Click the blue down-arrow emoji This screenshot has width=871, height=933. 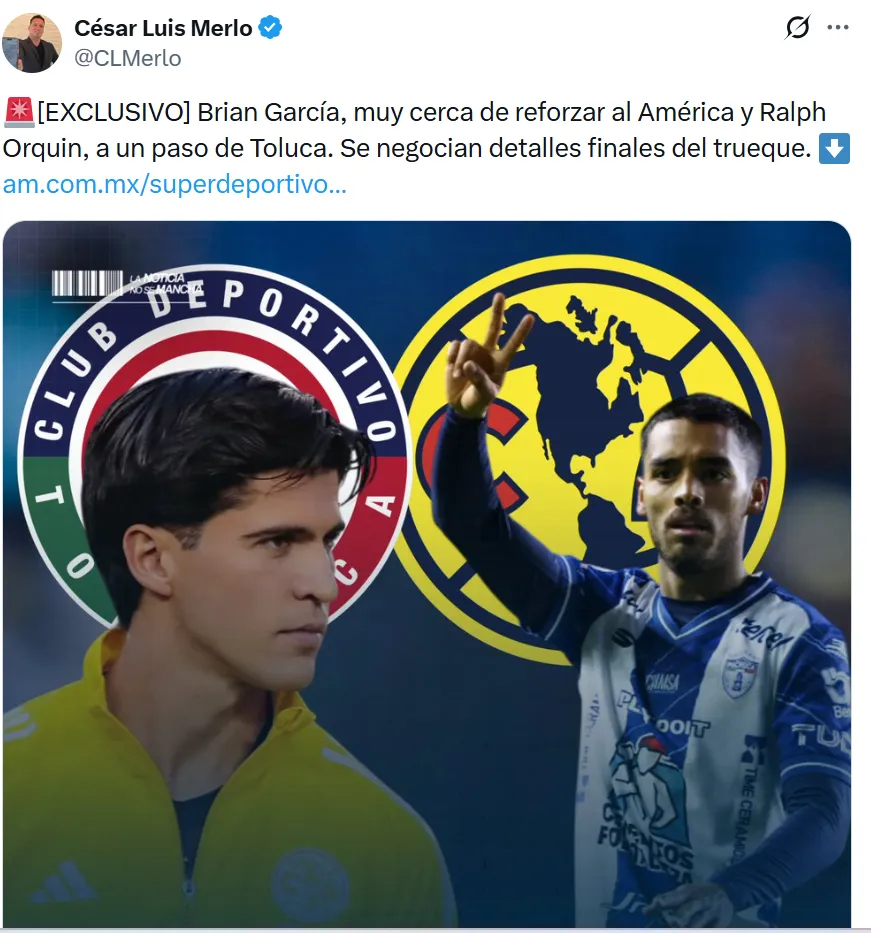[834, 149]
